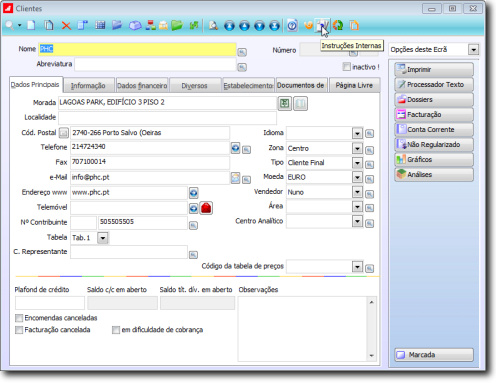The image size is (496, 383).
Task: Open the Idioma dropdown
Action: pyautogui.click(x=357, y=133)
